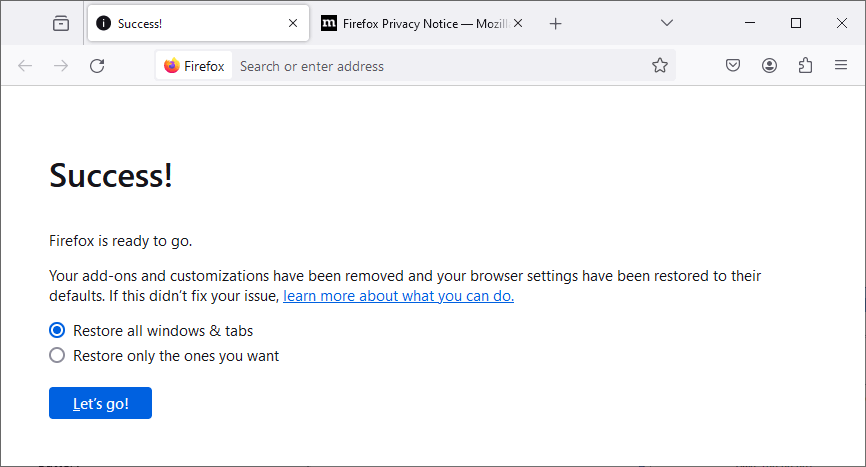
Task: Open the application hamburger menu
Action: point(841,66)
